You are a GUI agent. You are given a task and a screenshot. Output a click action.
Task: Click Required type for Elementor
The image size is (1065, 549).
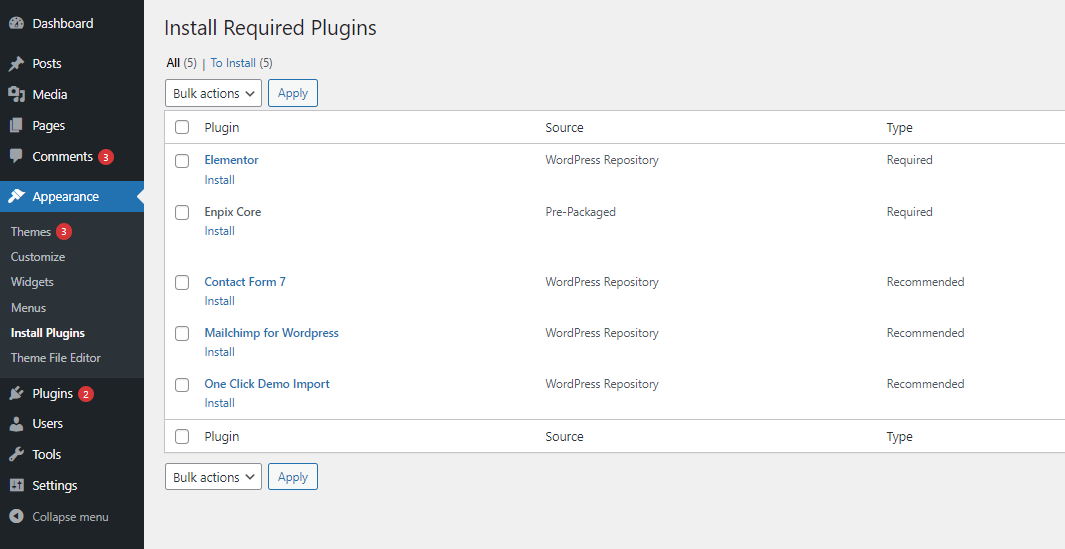(x=909, y=160)
